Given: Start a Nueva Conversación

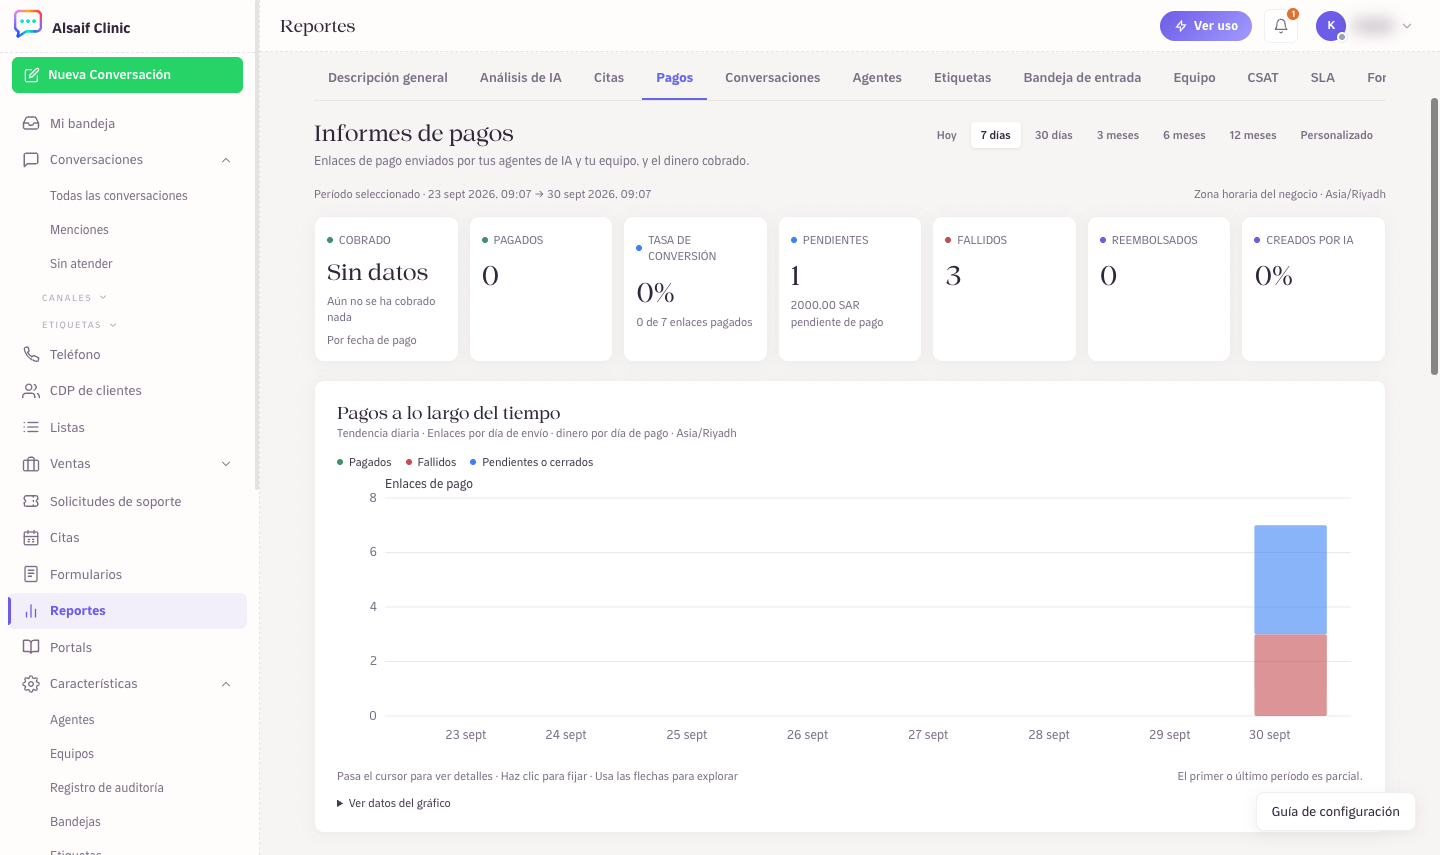Looking at the screenshot, I should (x=127, y=75).
